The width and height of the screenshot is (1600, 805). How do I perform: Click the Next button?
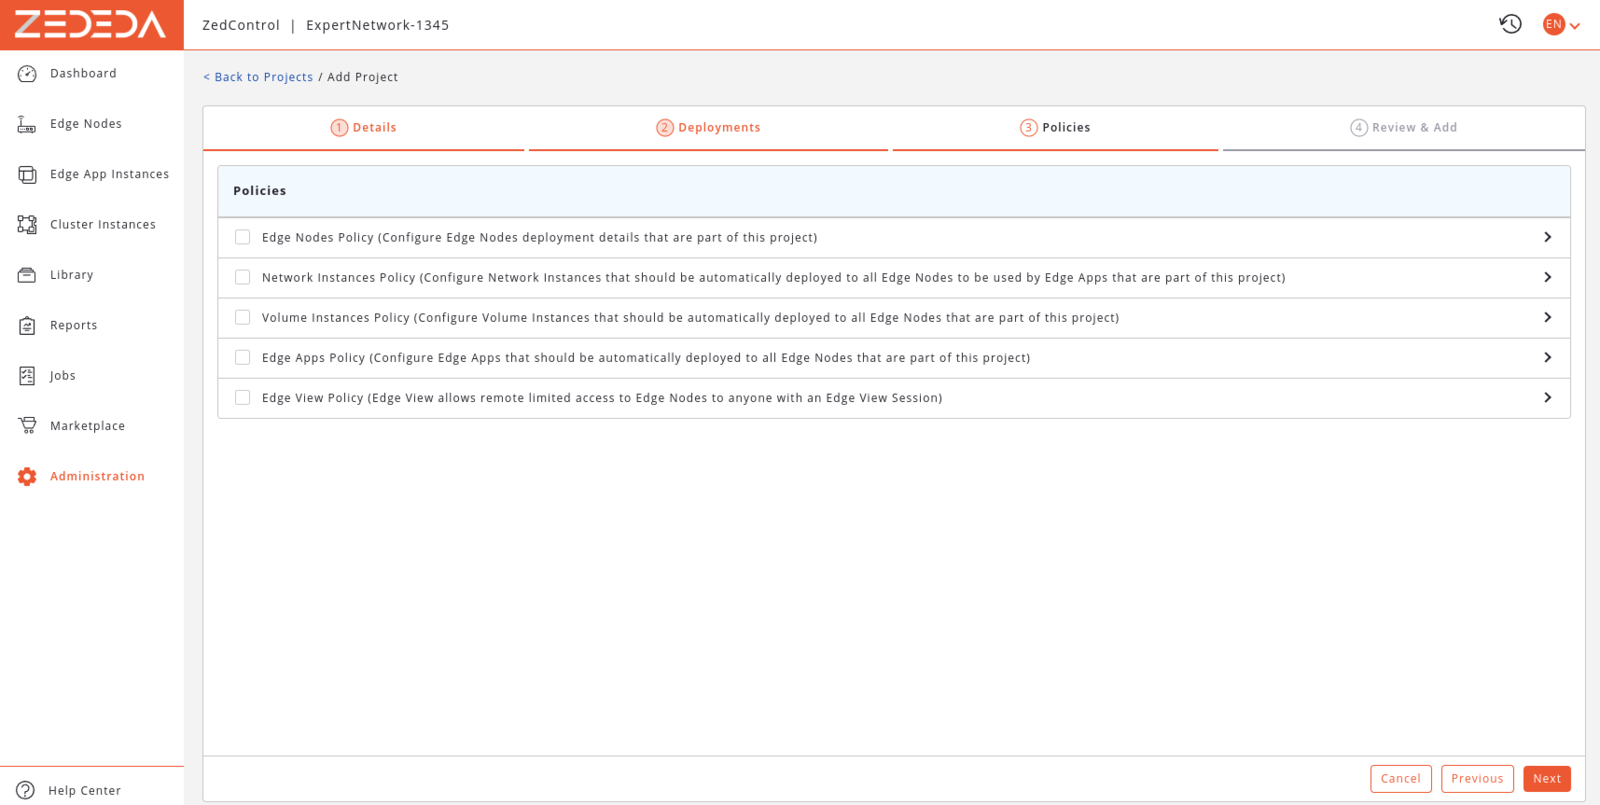tap(1547, 779)
